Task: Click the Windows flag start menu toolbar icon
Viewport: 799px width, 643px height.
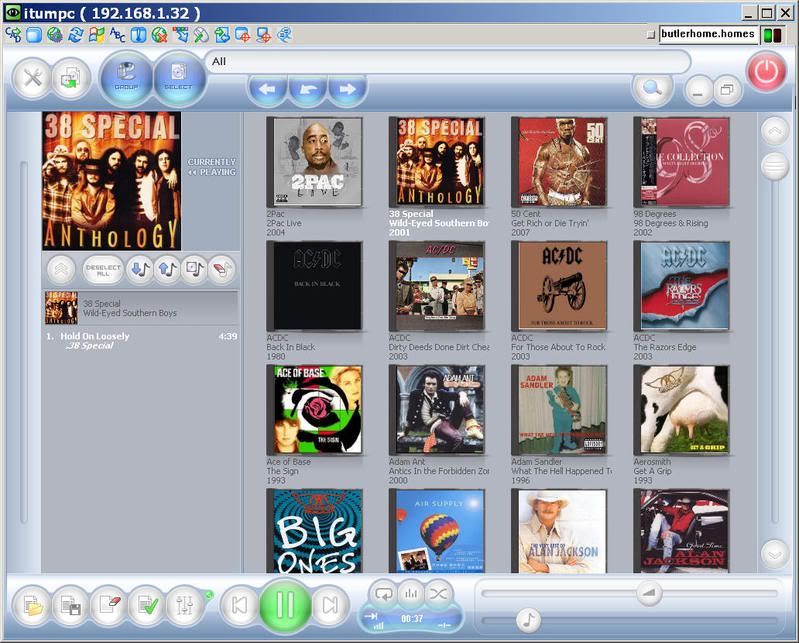Action: 96,35
